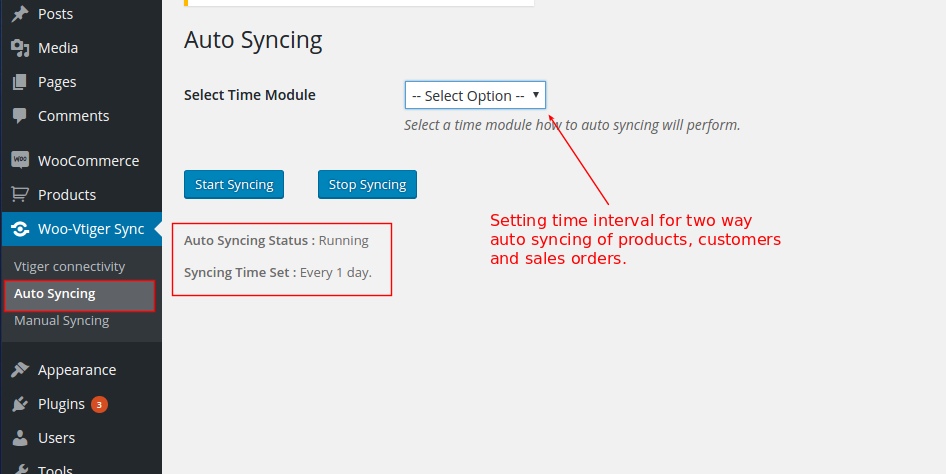The width and height of the screenshot is (946, 474).
Task: Open the Select Time Module dropdown
Action: coord(475,95)
